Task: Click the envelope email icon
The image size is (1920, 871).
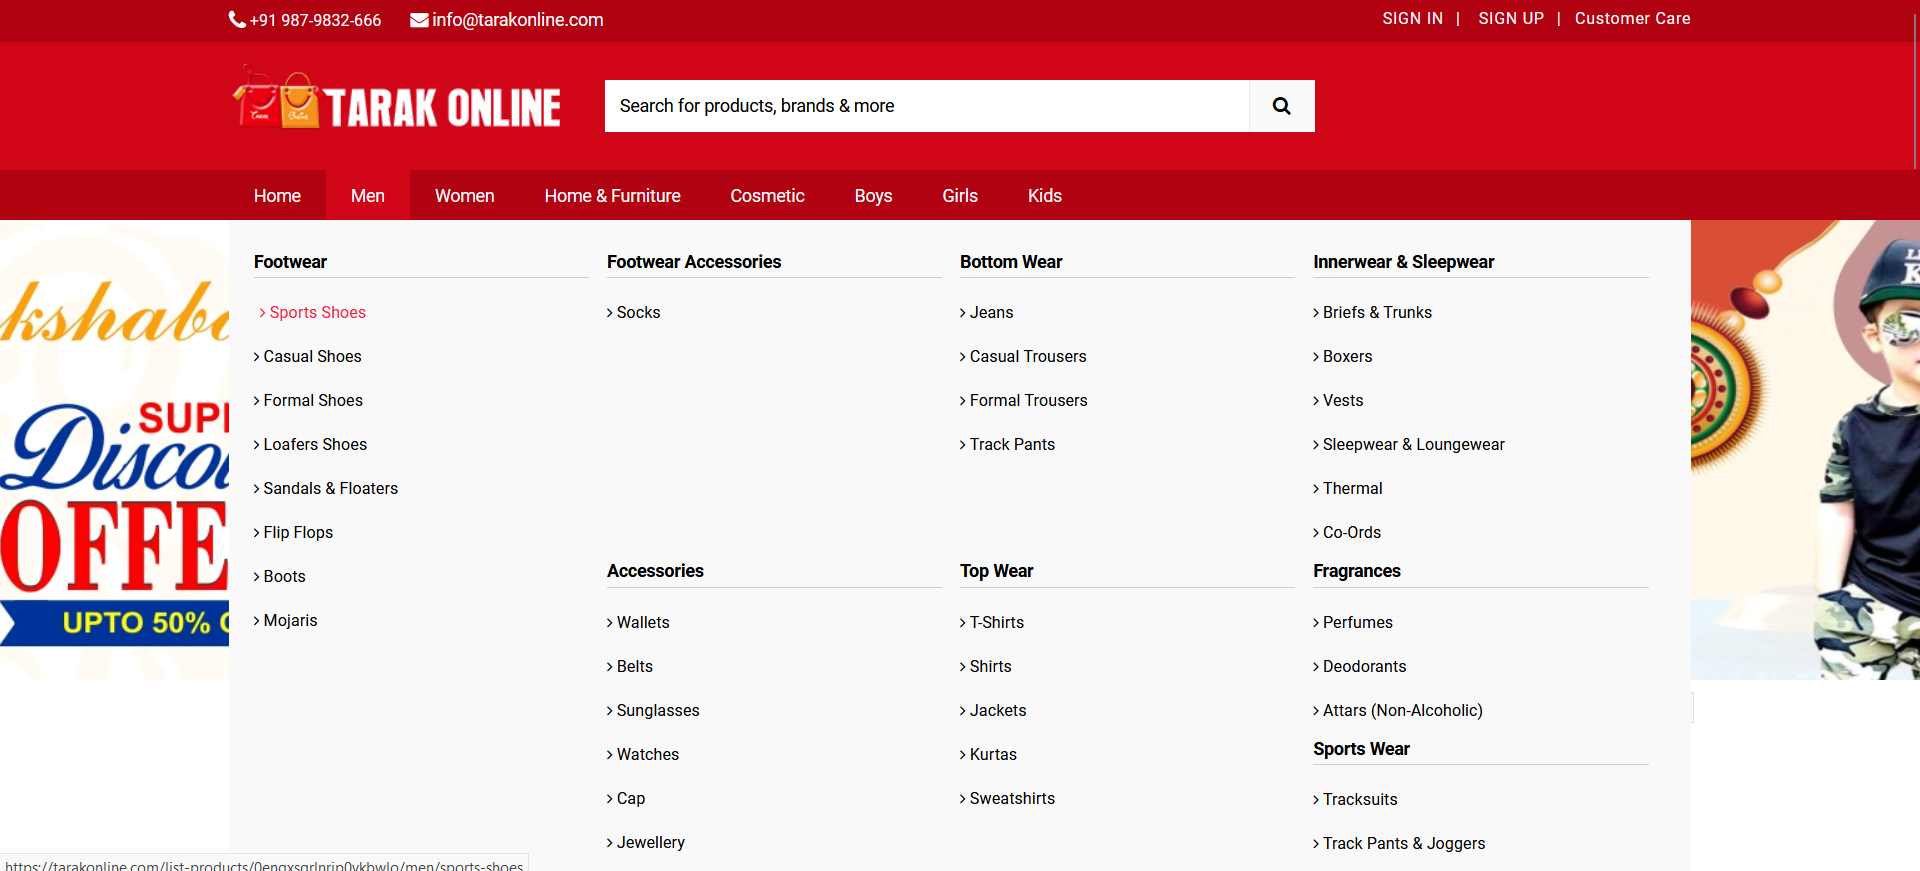Action: 419,20
